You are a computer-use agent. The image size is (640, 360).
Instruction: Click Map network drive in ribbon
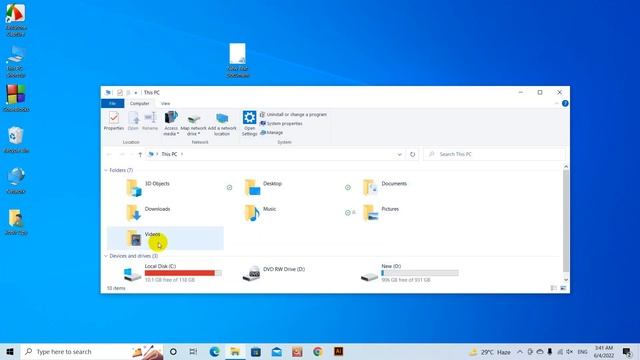(x=193, y=123)
